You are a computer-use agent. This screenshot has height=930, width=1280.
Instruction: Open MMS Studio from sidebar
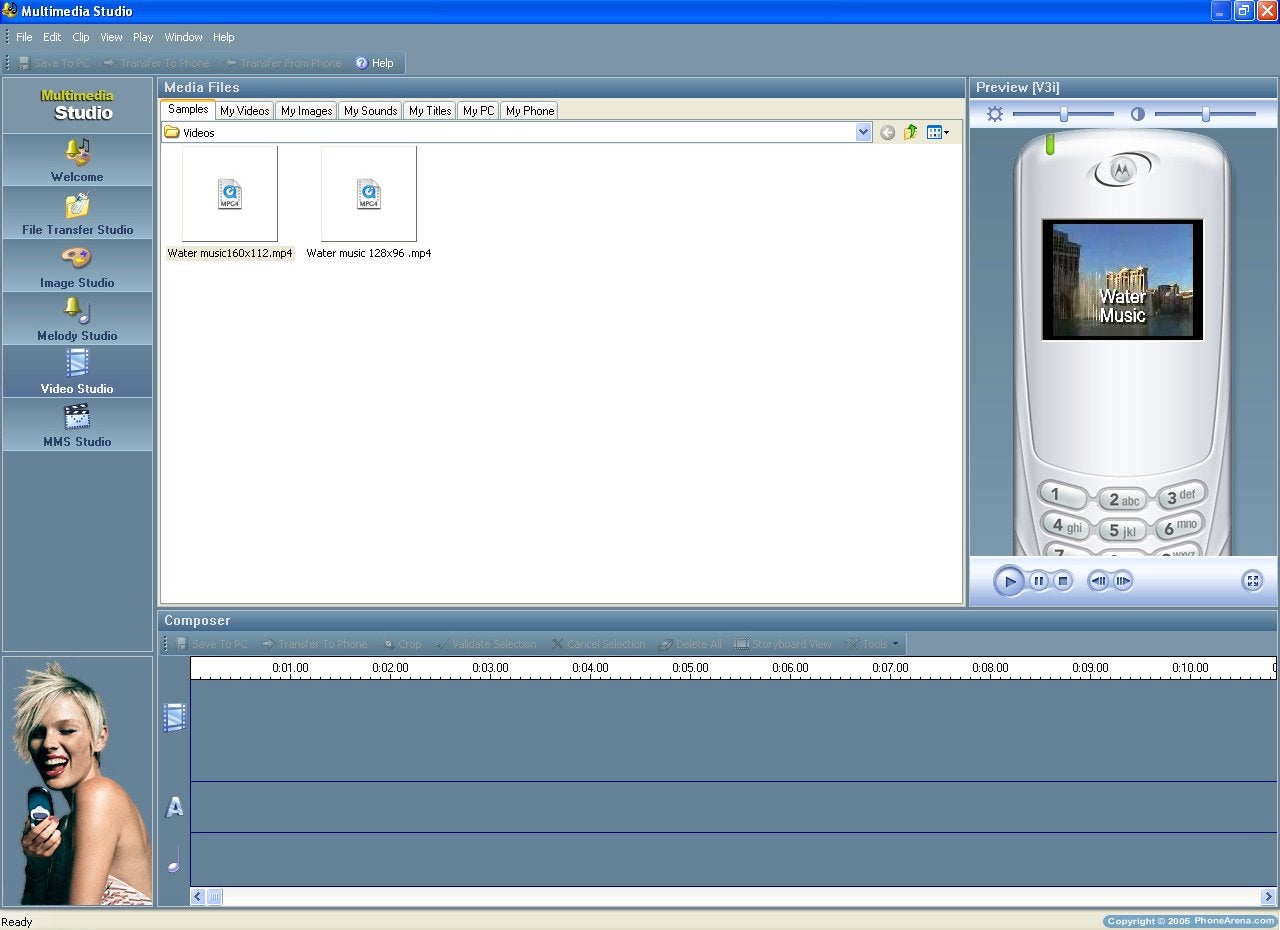click(x=77, y=425)
